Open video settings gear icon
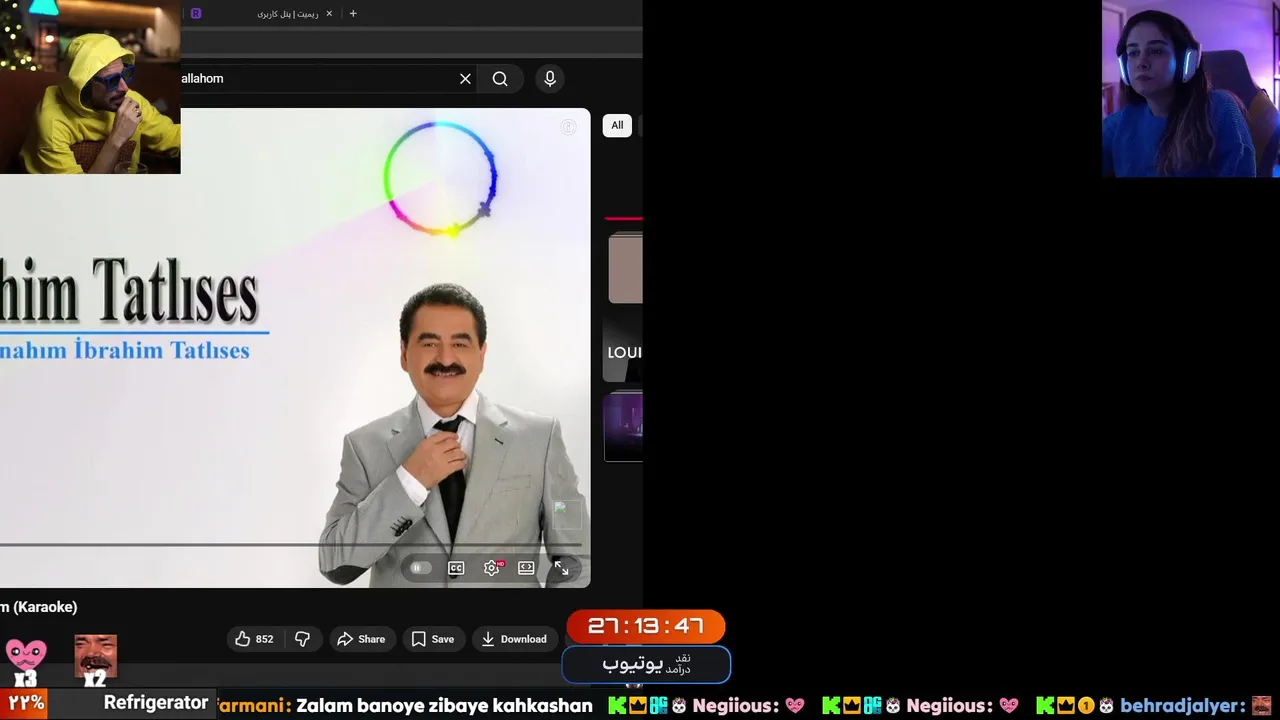Viewport: 1280px width, 720px height. 491,568
